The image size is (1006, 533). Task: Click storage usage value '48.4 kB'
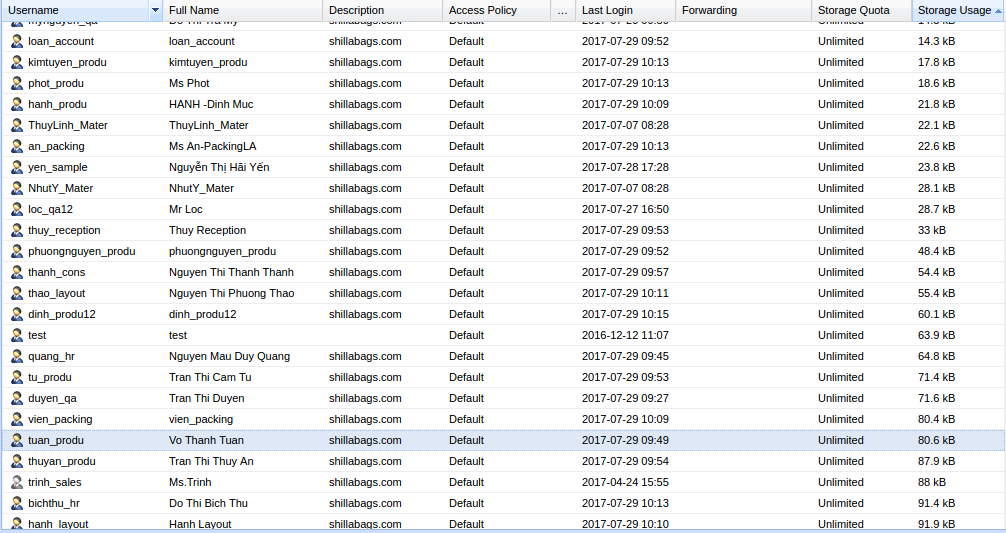point(936,251)
